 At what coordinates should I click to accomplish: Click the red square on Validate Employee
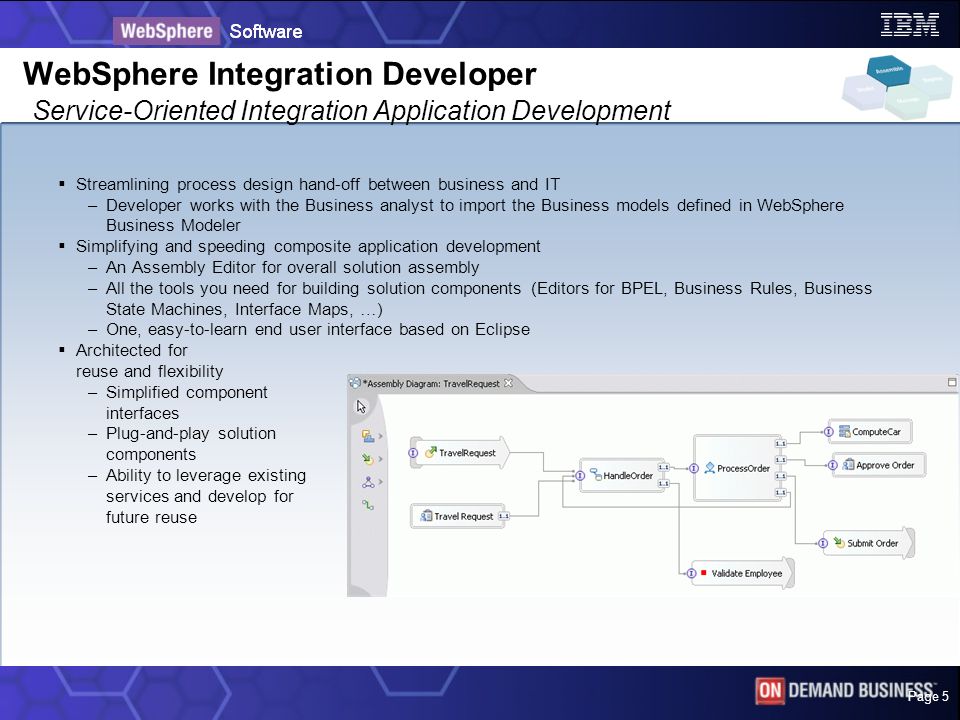(x=703, y=572)
